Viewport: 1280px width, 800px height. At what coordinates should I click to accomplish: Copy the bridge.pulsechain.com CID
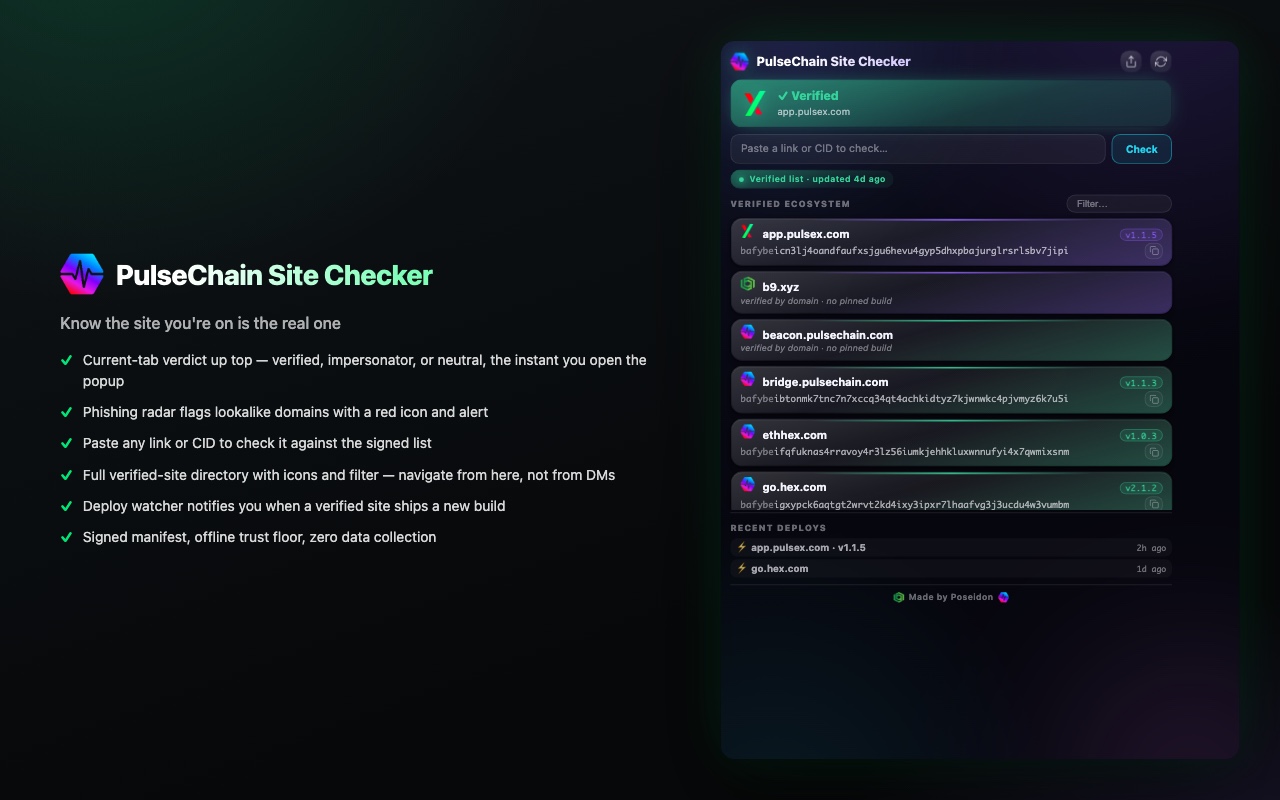pos(1153,399)
